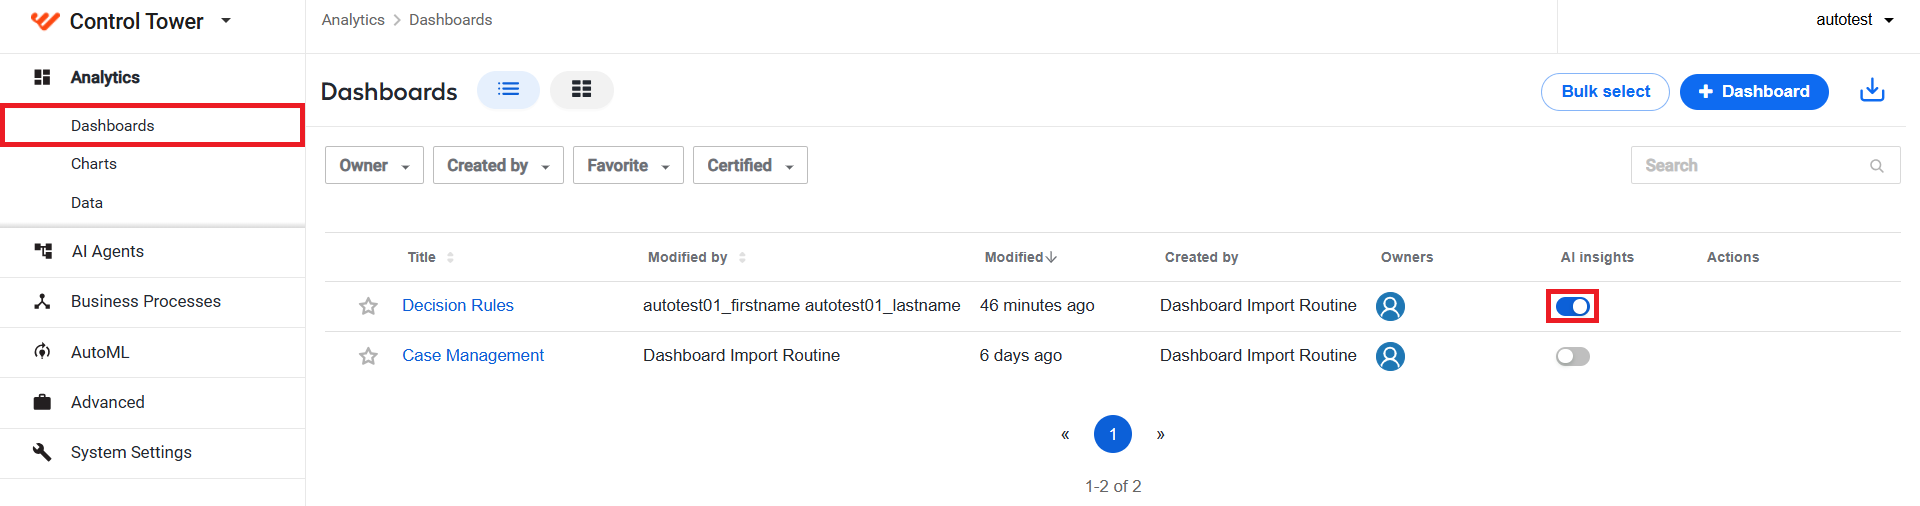Disable AI insights for Decision Rules

(x=1573, y=306)
